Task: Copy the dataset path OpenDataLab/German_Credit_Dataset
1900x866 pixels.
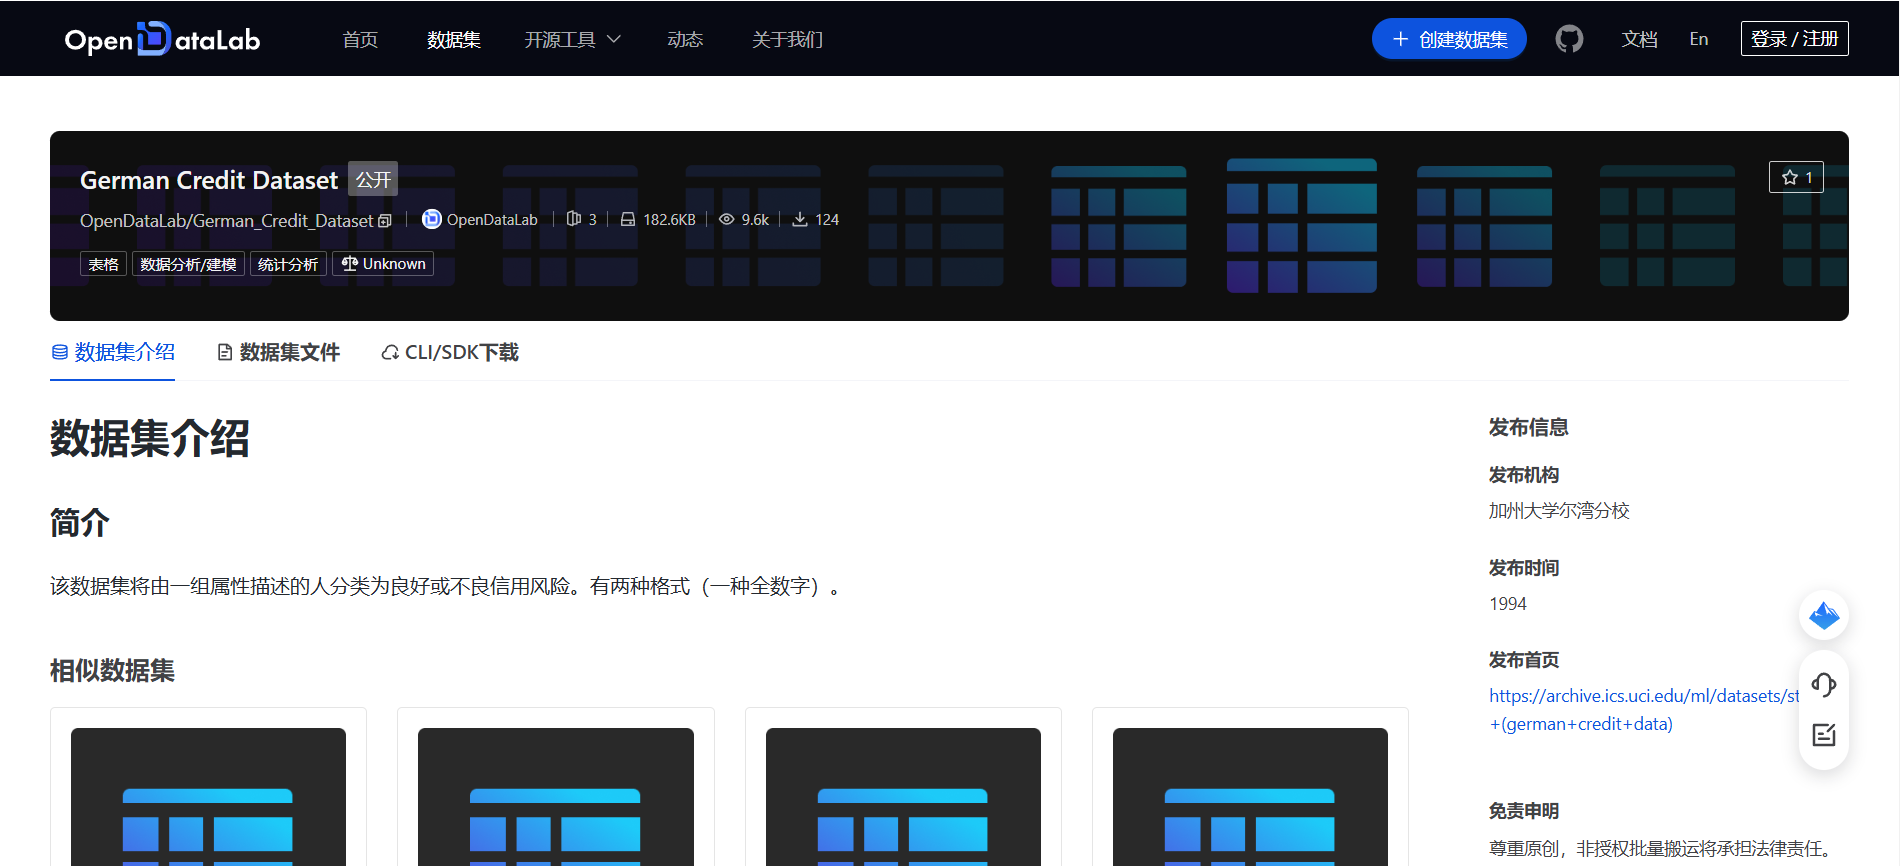Action: (385, 221)
